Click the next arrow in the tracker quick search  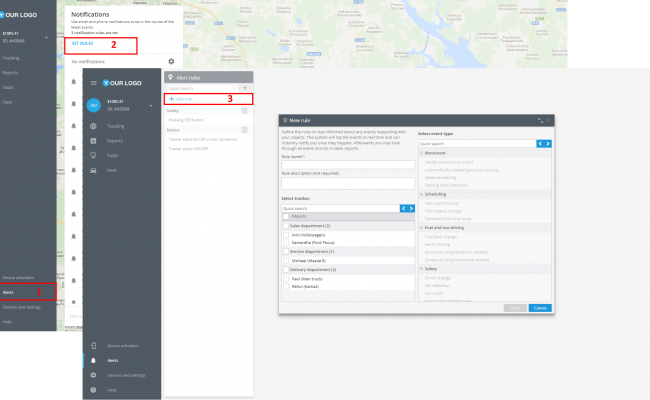(x=411, y=208)
